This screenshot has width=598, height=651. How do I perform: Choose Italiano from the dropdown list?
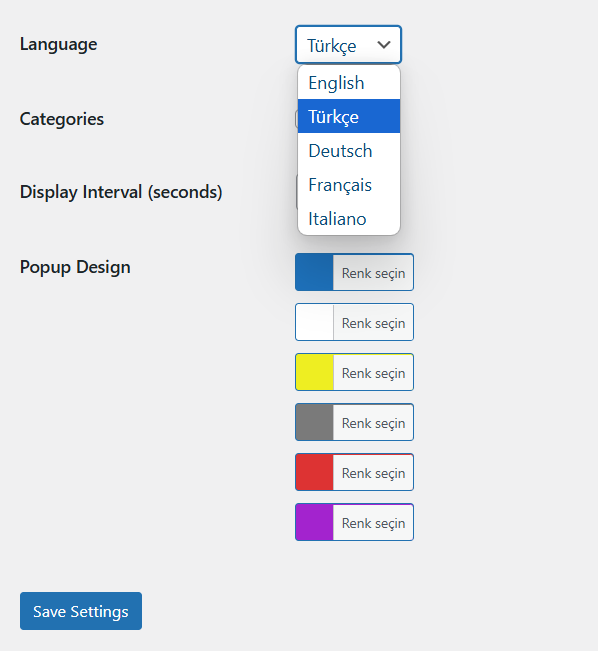click(x=349, y=218)
